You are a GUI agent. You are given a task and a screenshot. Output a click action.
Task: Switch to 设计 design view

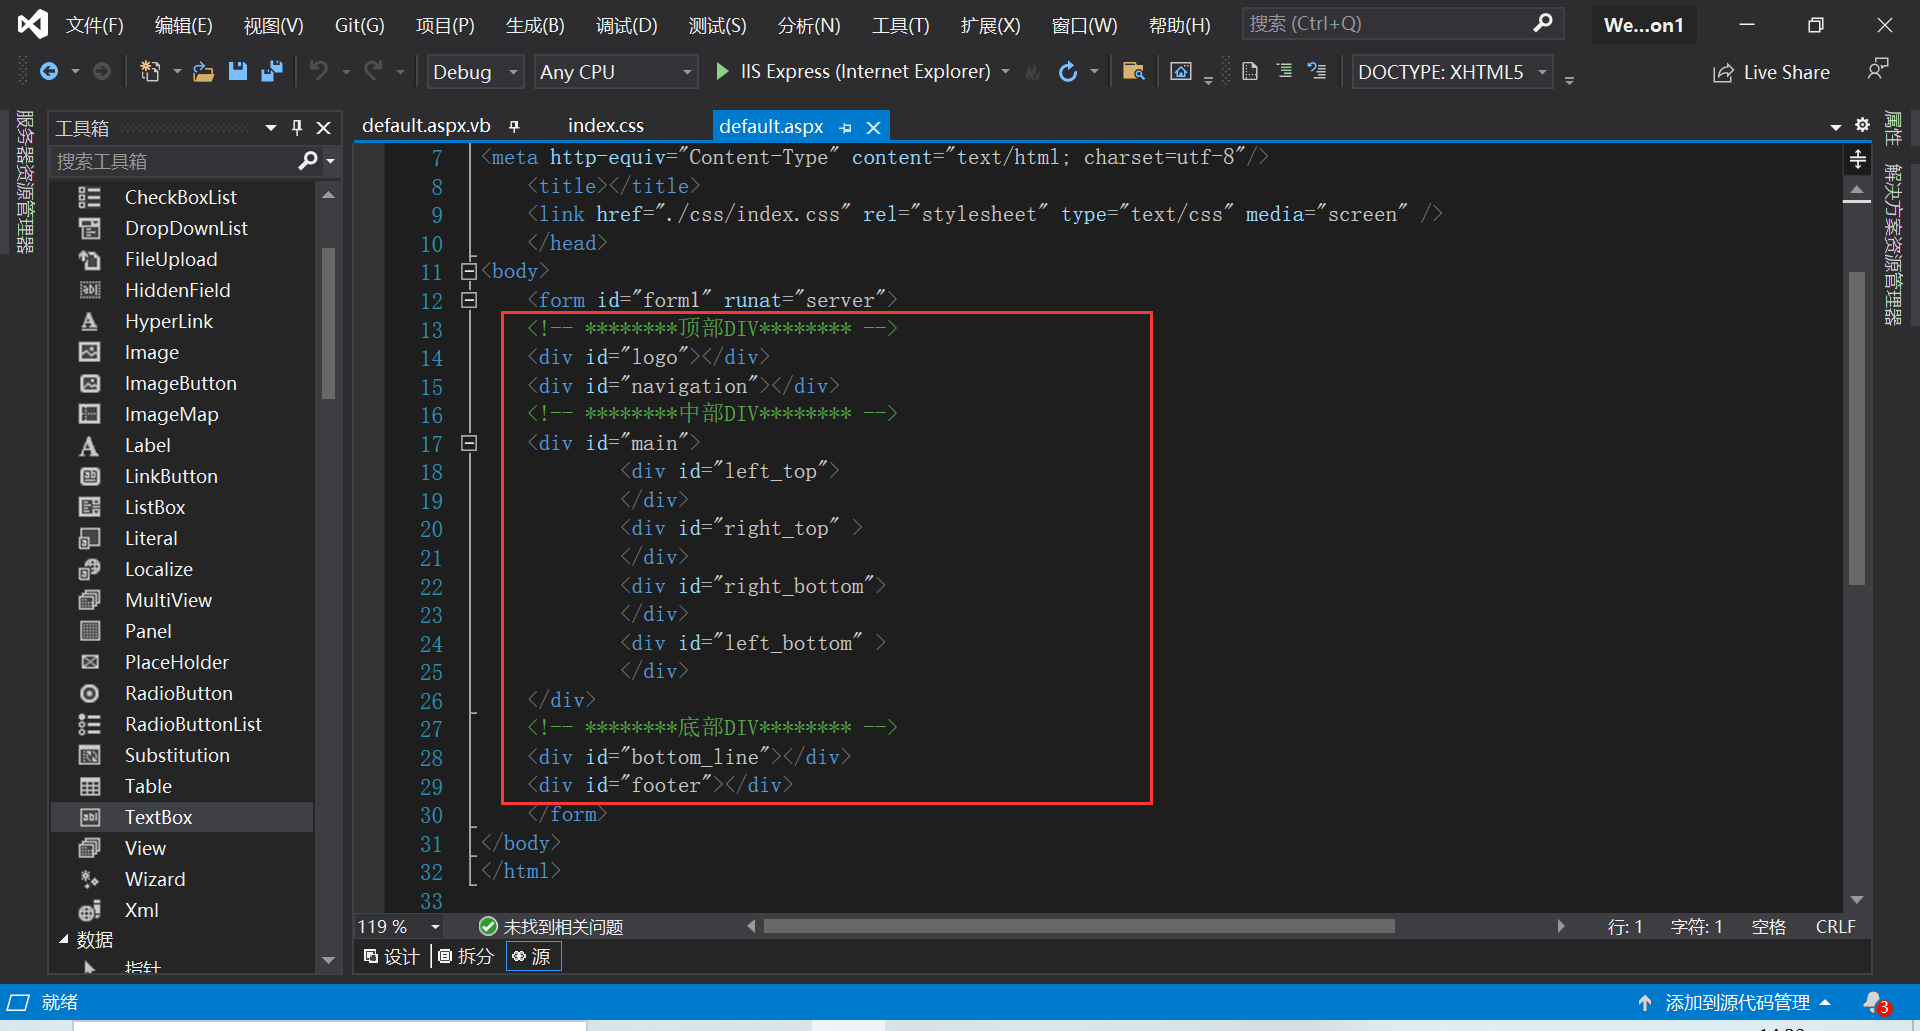coord(391,956)
